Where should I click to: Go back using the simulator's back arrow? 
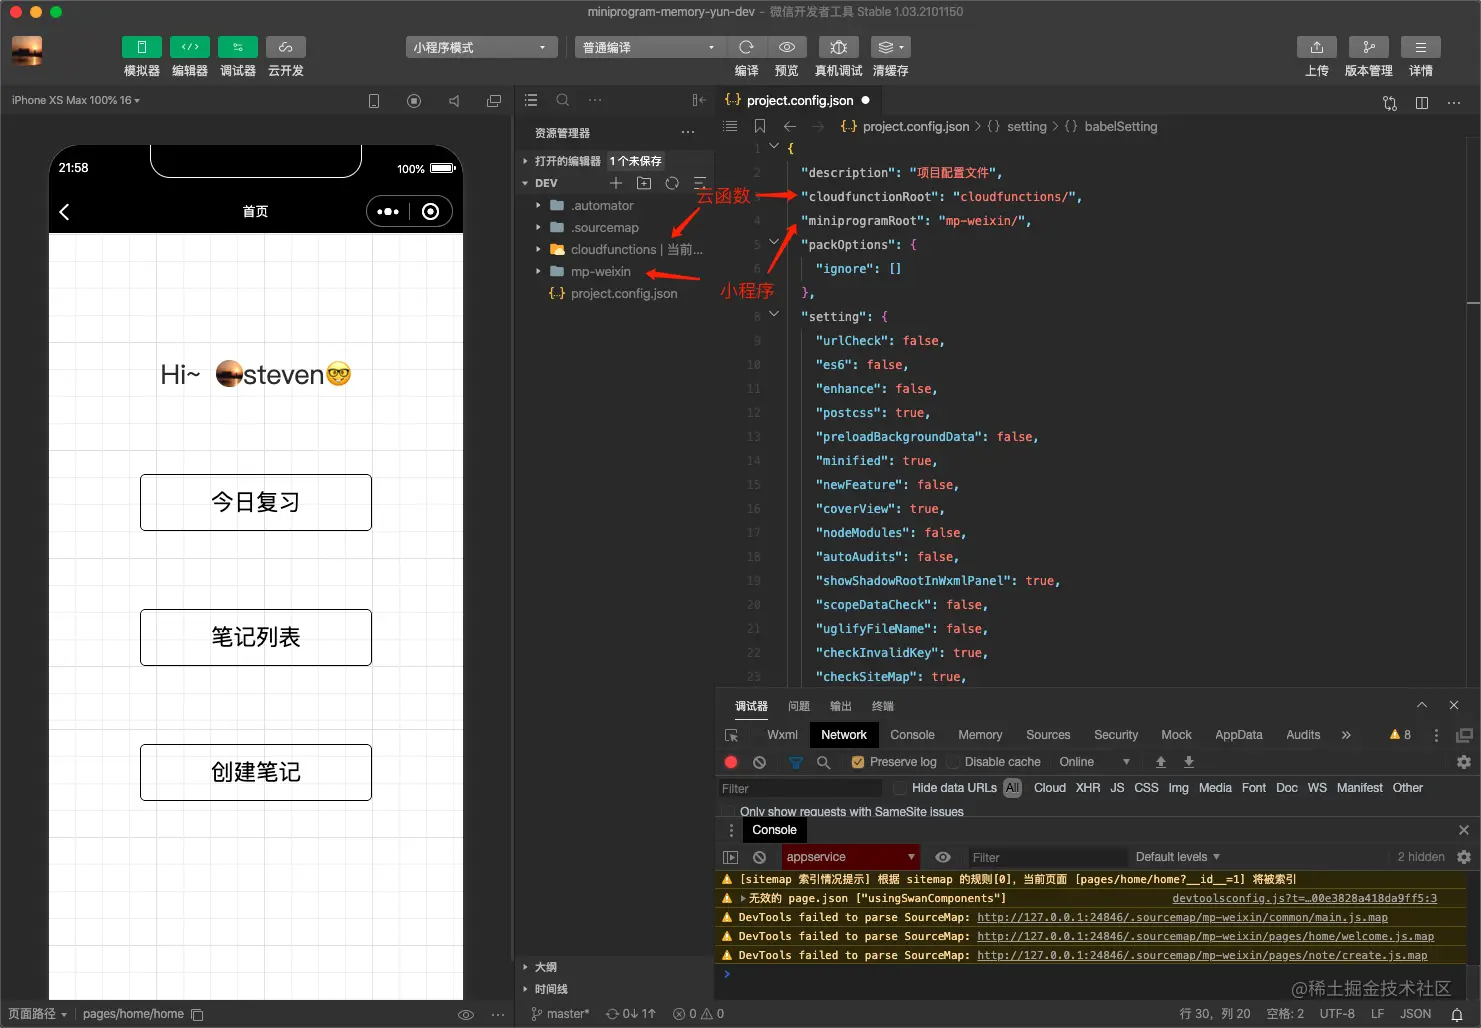click(65, 212)
